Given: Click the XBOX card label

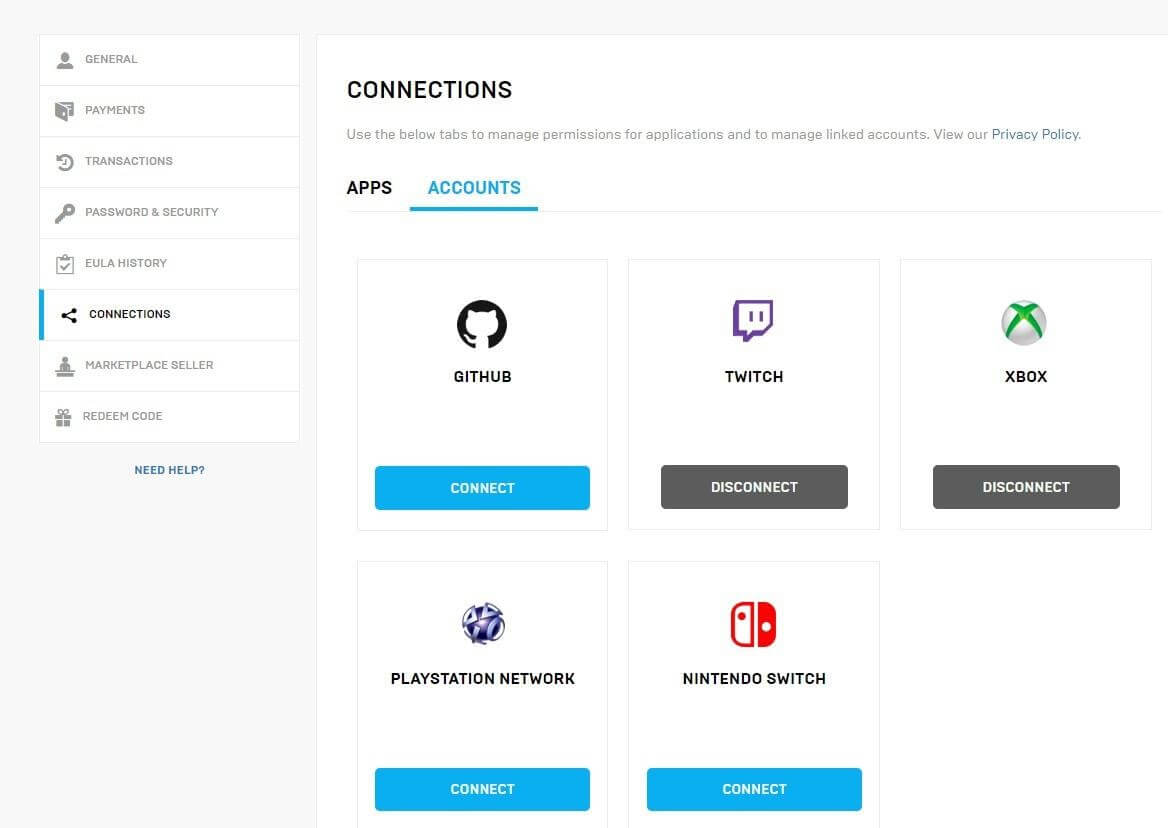Looking at the screenshot, I should tap(1026, 377).
